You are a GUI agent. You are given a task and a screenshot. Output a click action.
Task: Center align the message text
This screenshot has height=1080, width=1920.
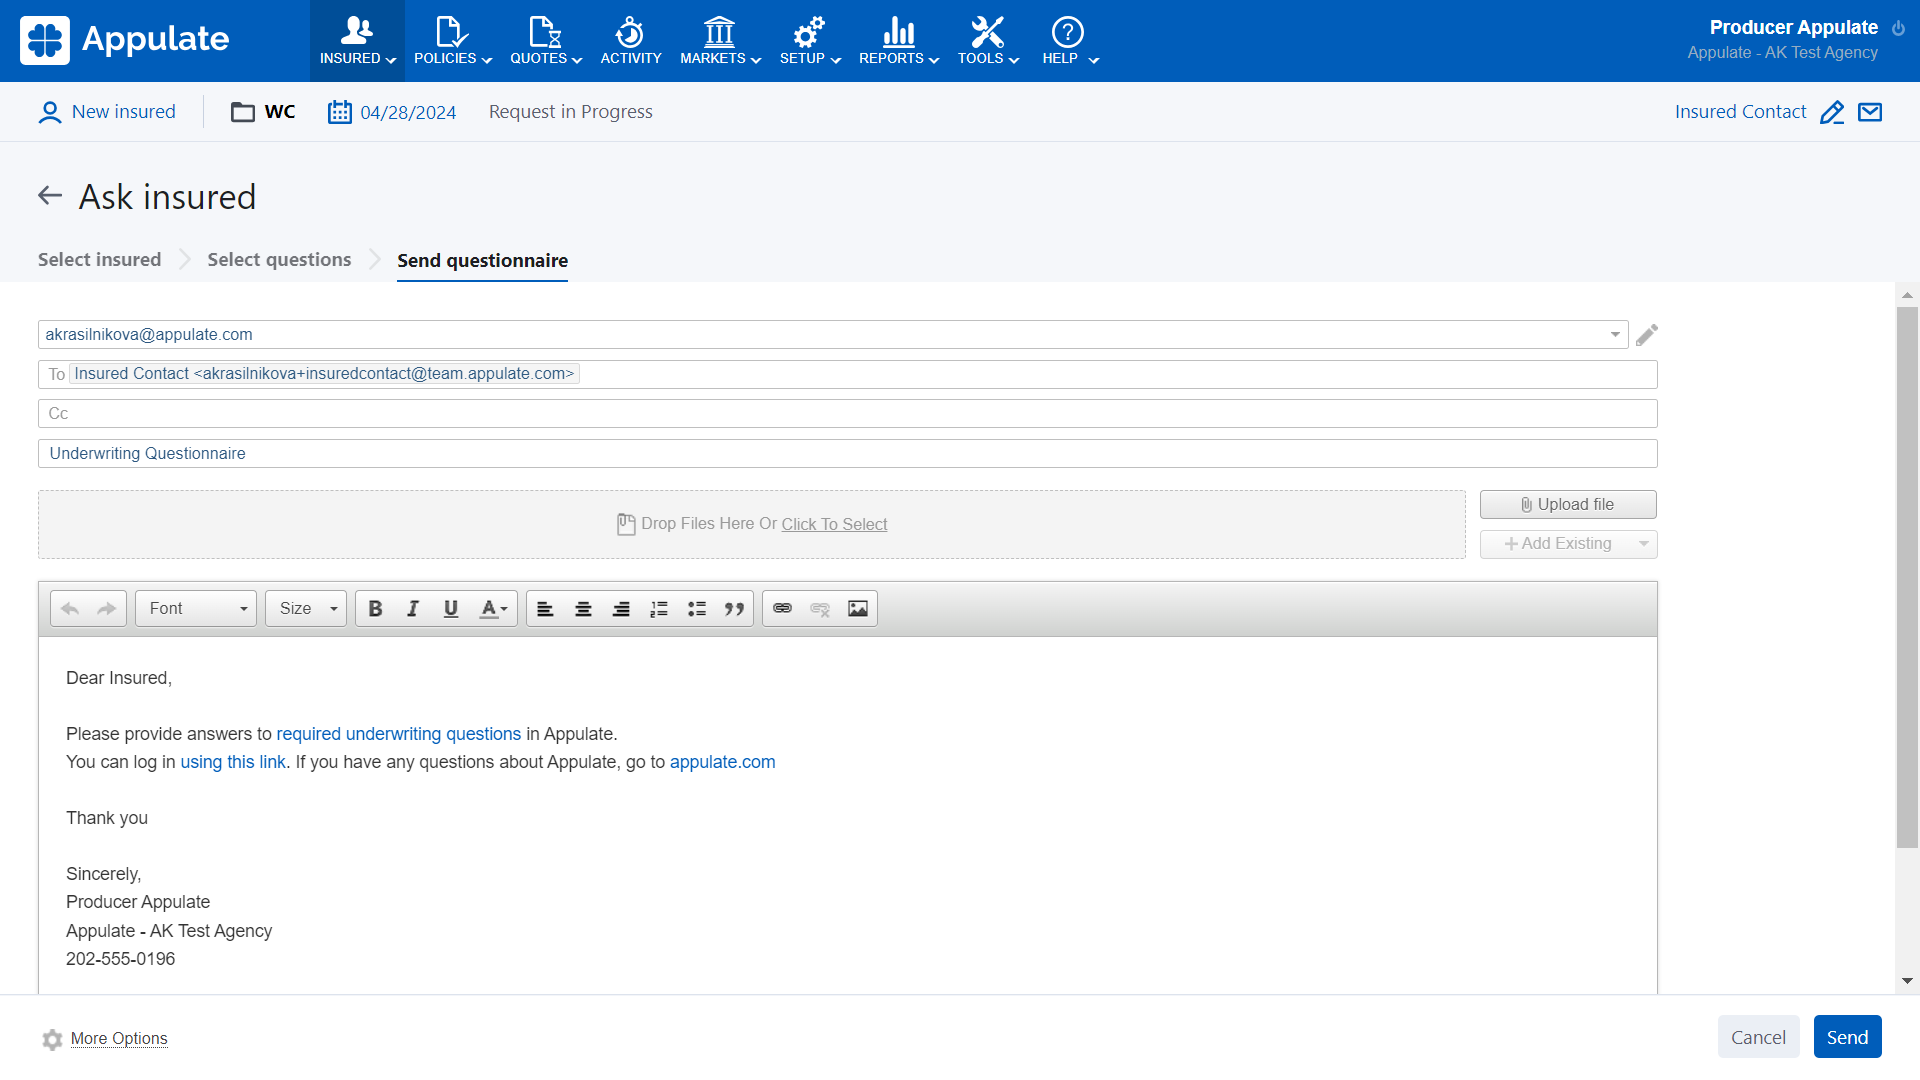[x=583, y=609]
